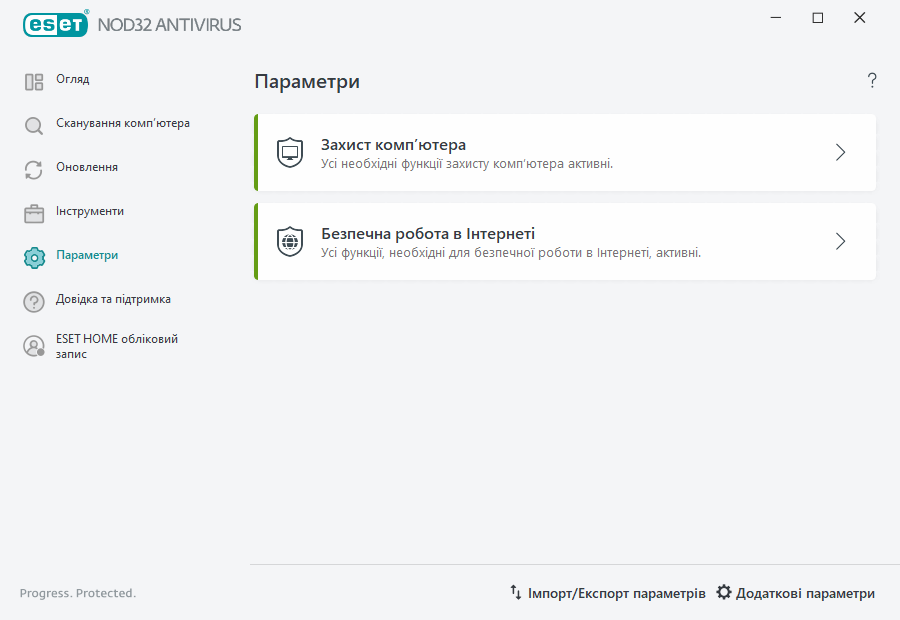Click the ESET logo in the header

(55, 24)
